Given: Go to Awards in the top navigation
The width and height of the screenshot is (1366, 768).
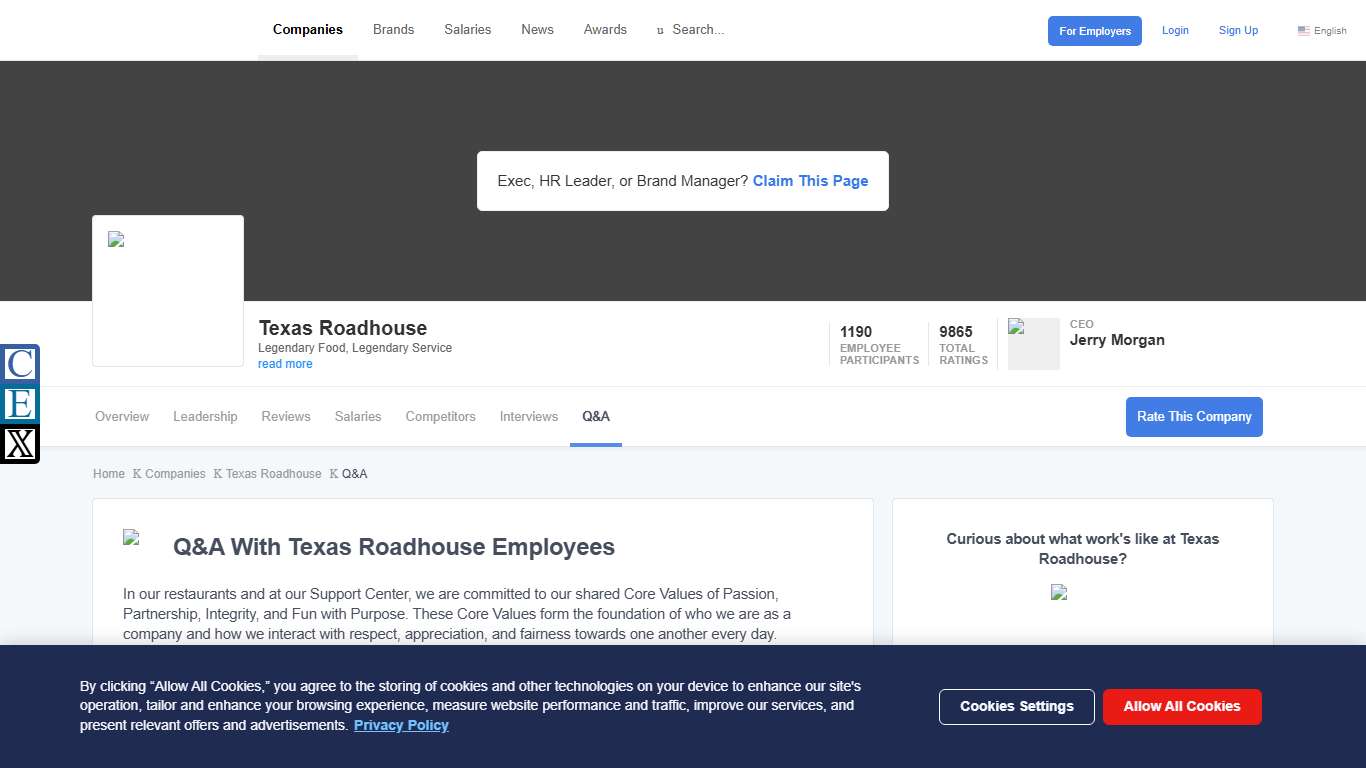Looking at the screenshot, I should (x=605, y=30).
